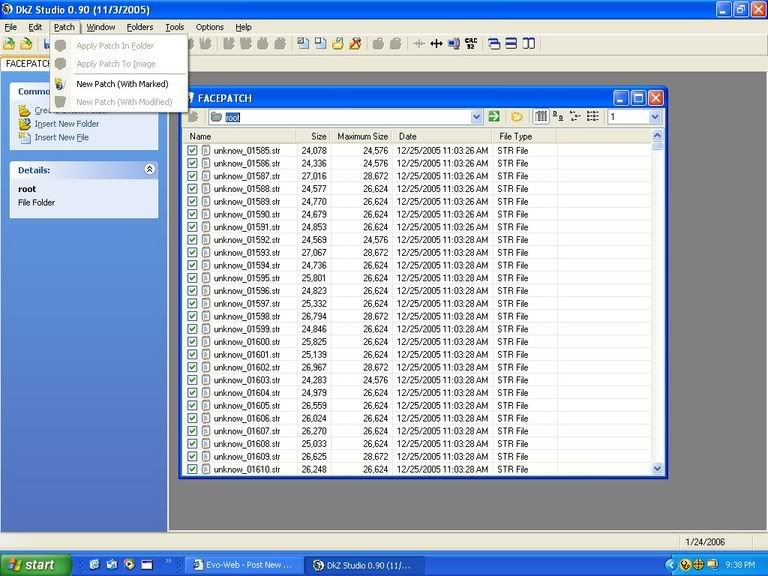The width and height of the screenshot is (768, 576).
Task: Select file name unknow_01599.str
Action: [247, 329]
